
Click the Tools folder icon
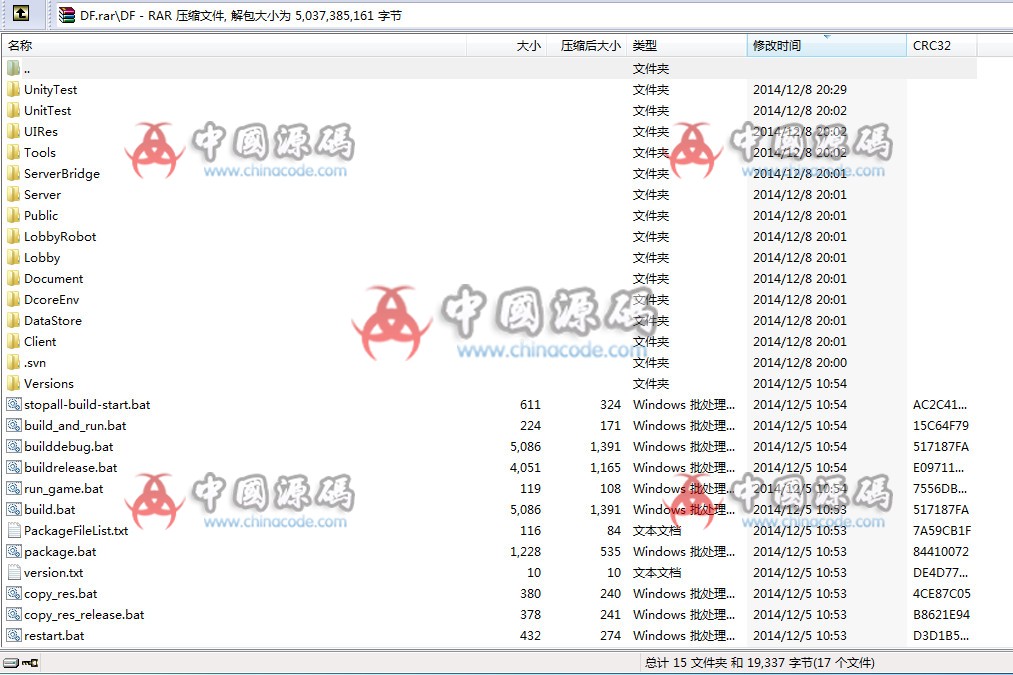(14, 152)
